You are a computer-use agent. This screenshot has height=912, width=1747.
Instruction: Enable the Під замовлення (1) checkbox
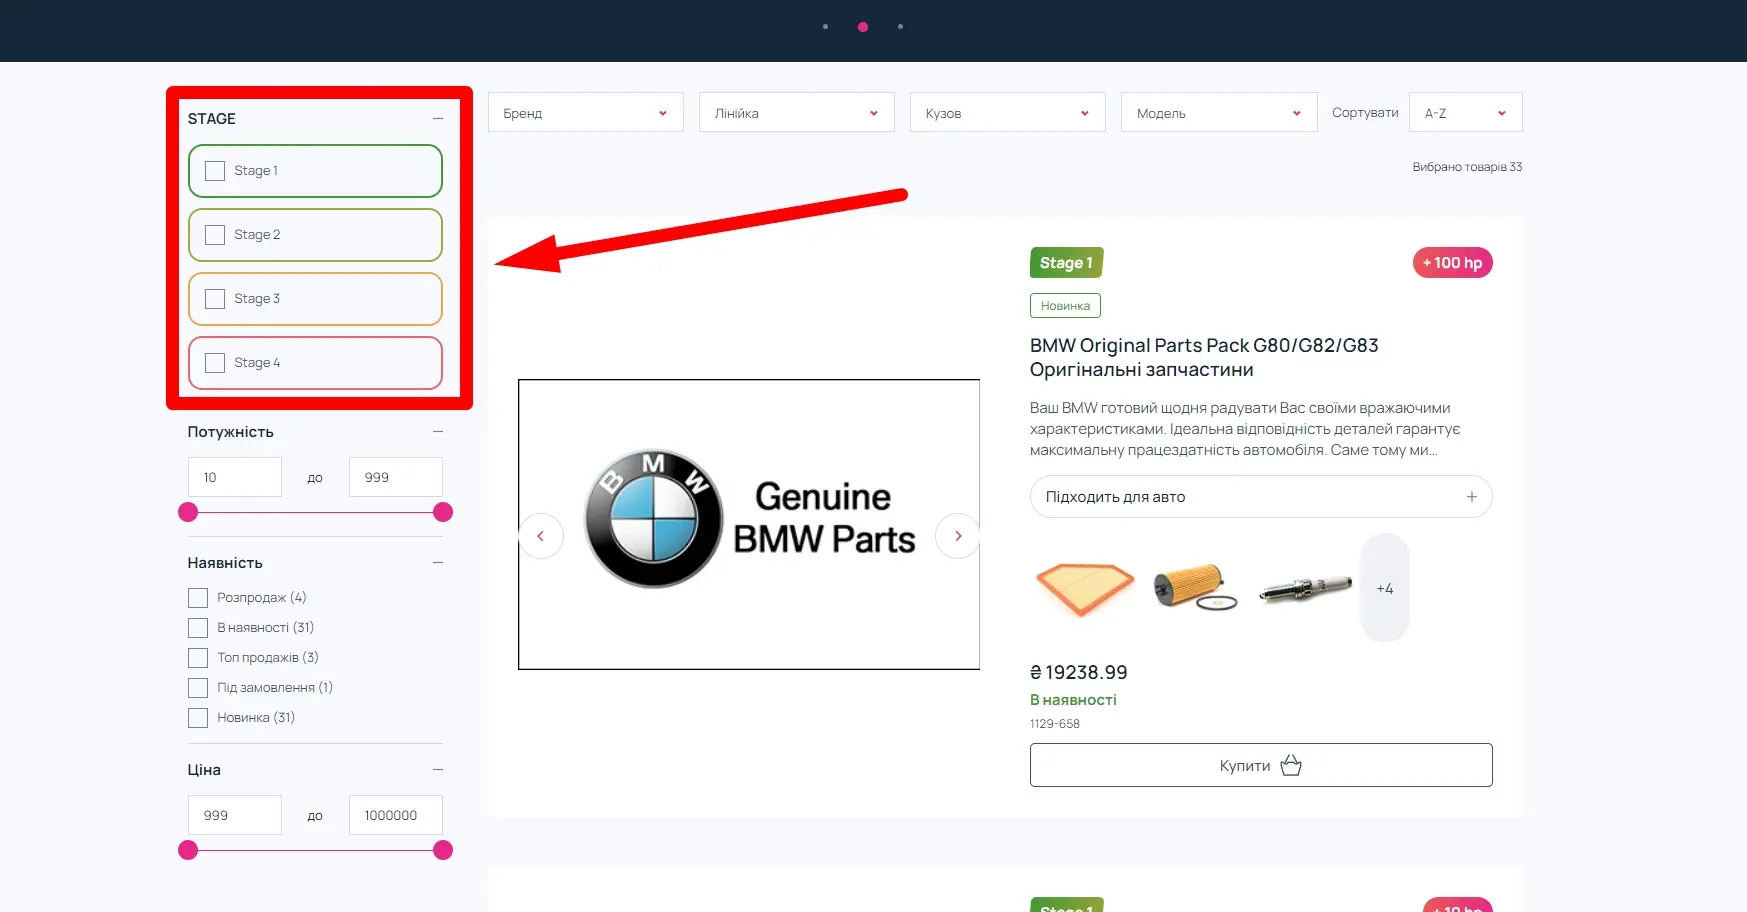[x=198, y=688]
